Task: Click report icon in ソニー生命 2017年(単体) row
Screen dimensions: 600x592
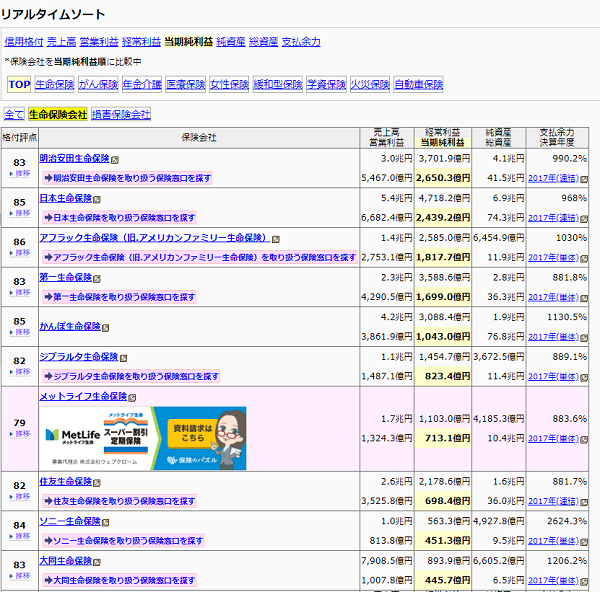Action: point(584,542)
